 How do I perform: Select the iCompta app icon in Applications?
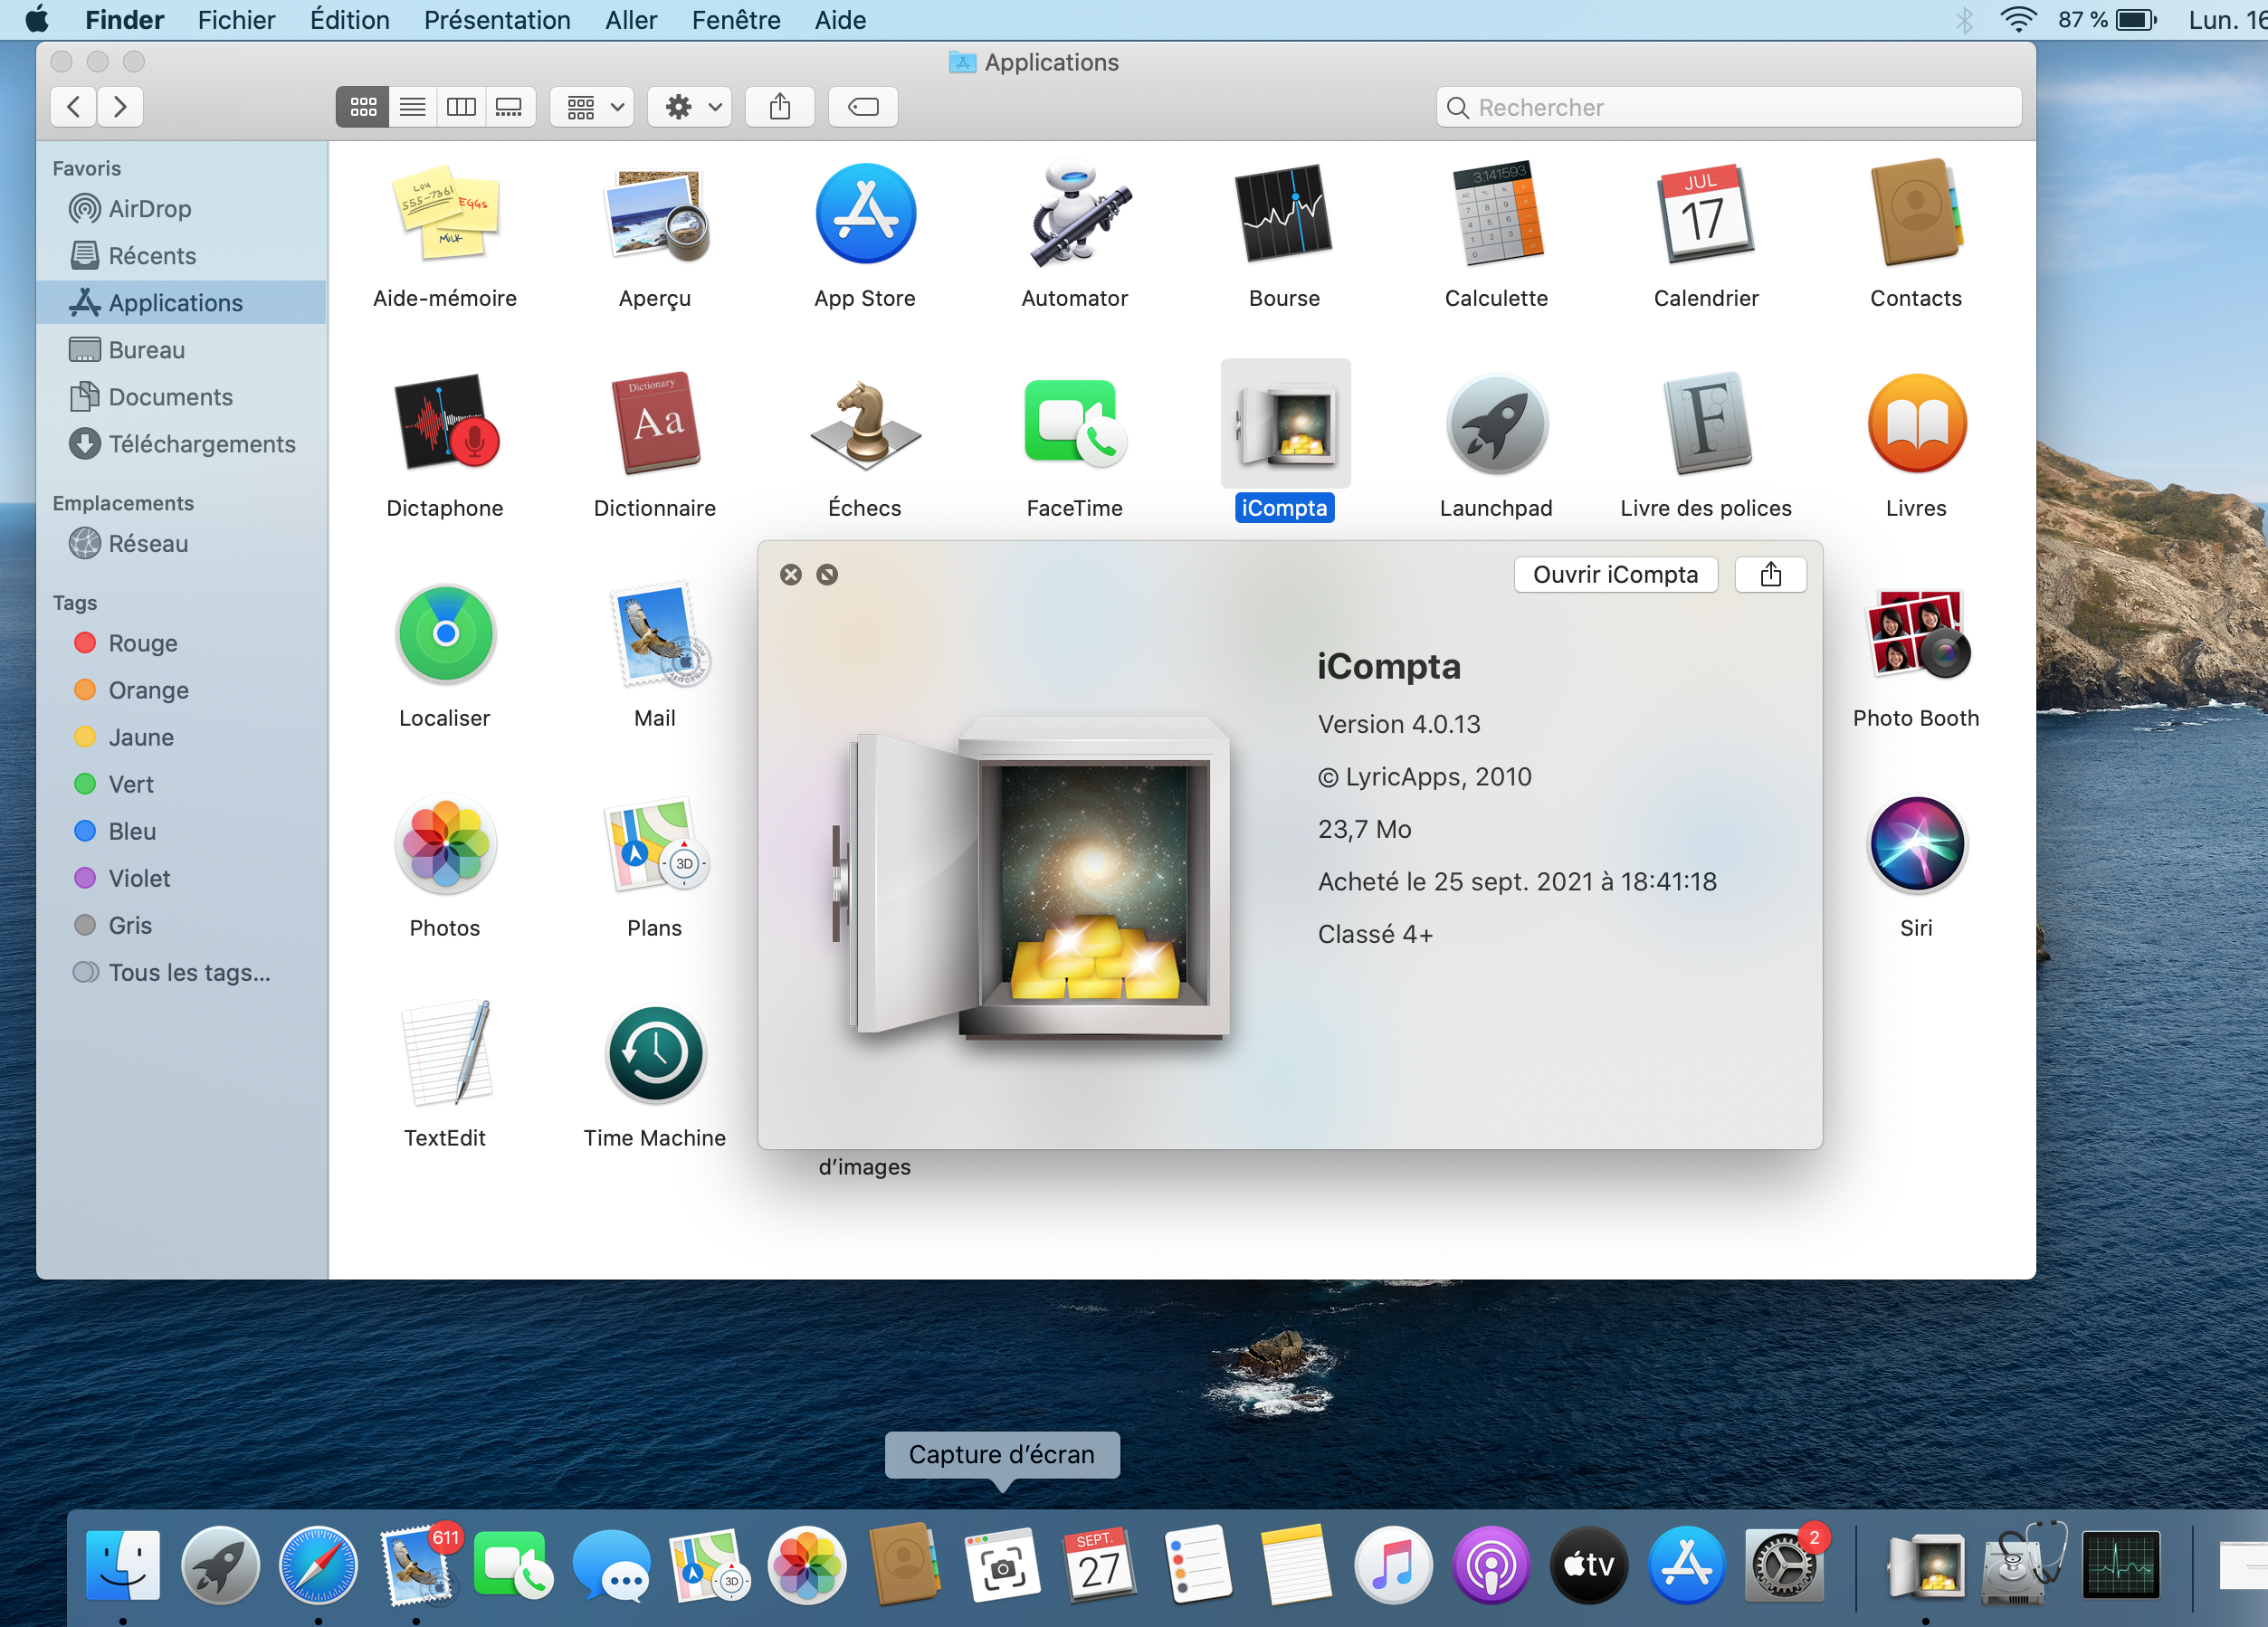(x=1285, y=424)
